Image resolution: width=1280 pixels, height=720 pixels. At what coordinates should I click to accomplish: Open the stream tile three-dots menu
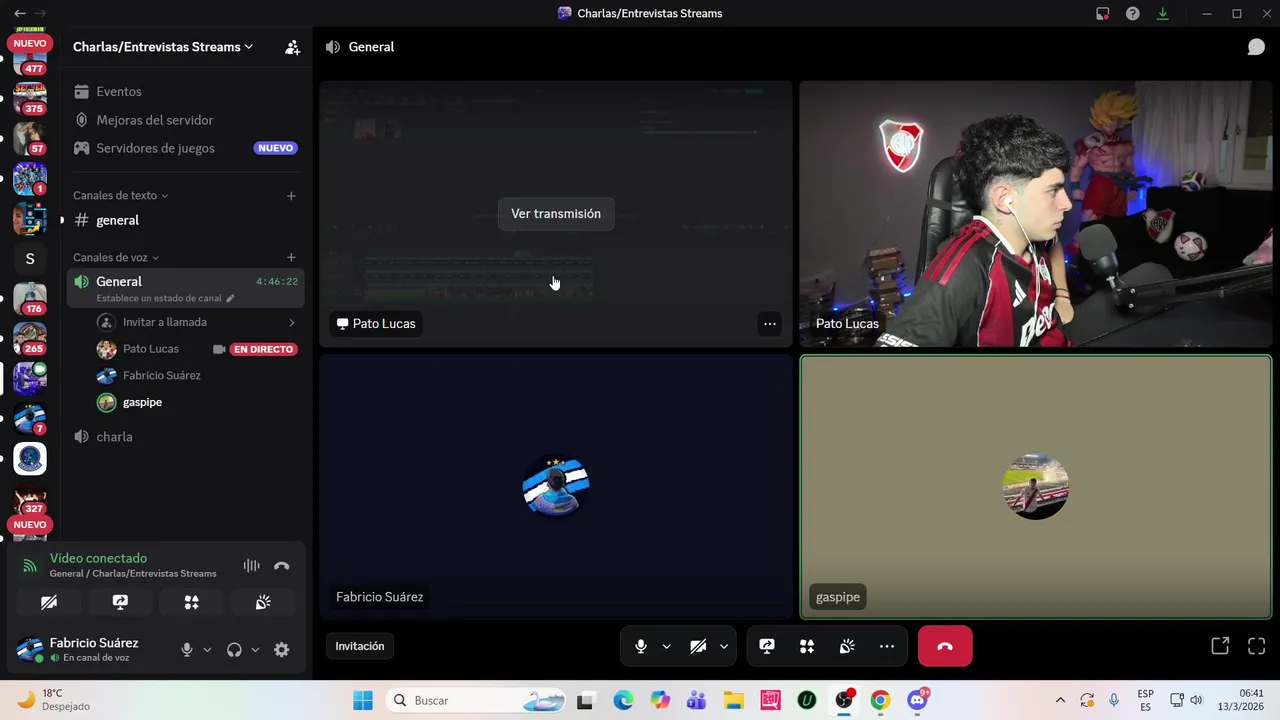point(769,323)
